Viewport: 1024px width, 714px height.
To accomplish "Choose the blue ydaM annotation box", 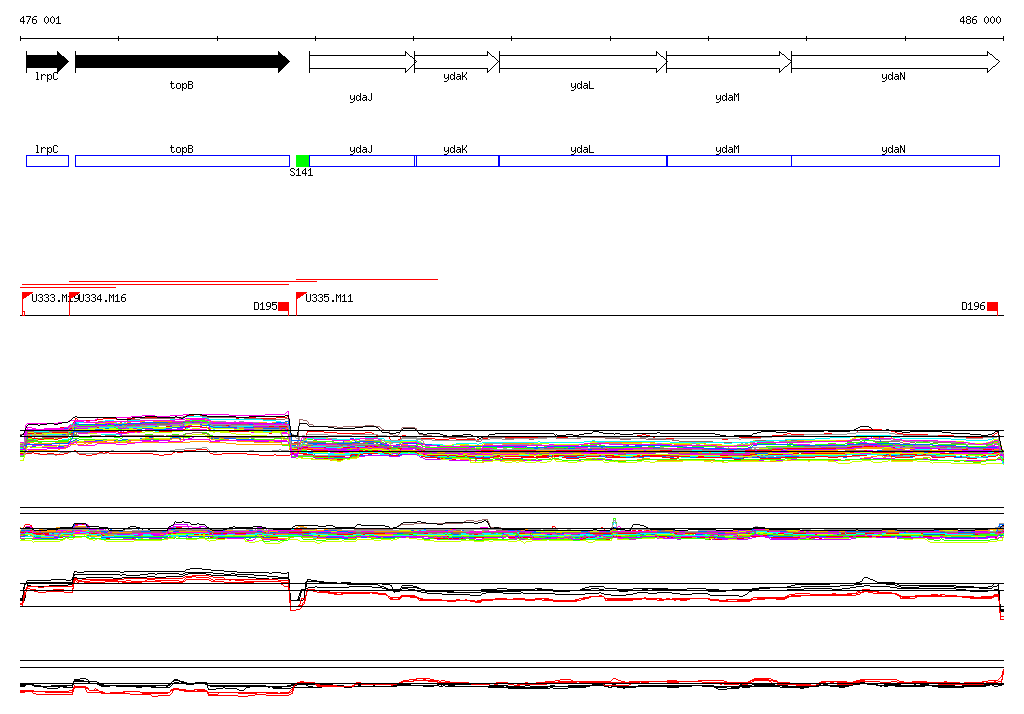I will coord(729,161).
